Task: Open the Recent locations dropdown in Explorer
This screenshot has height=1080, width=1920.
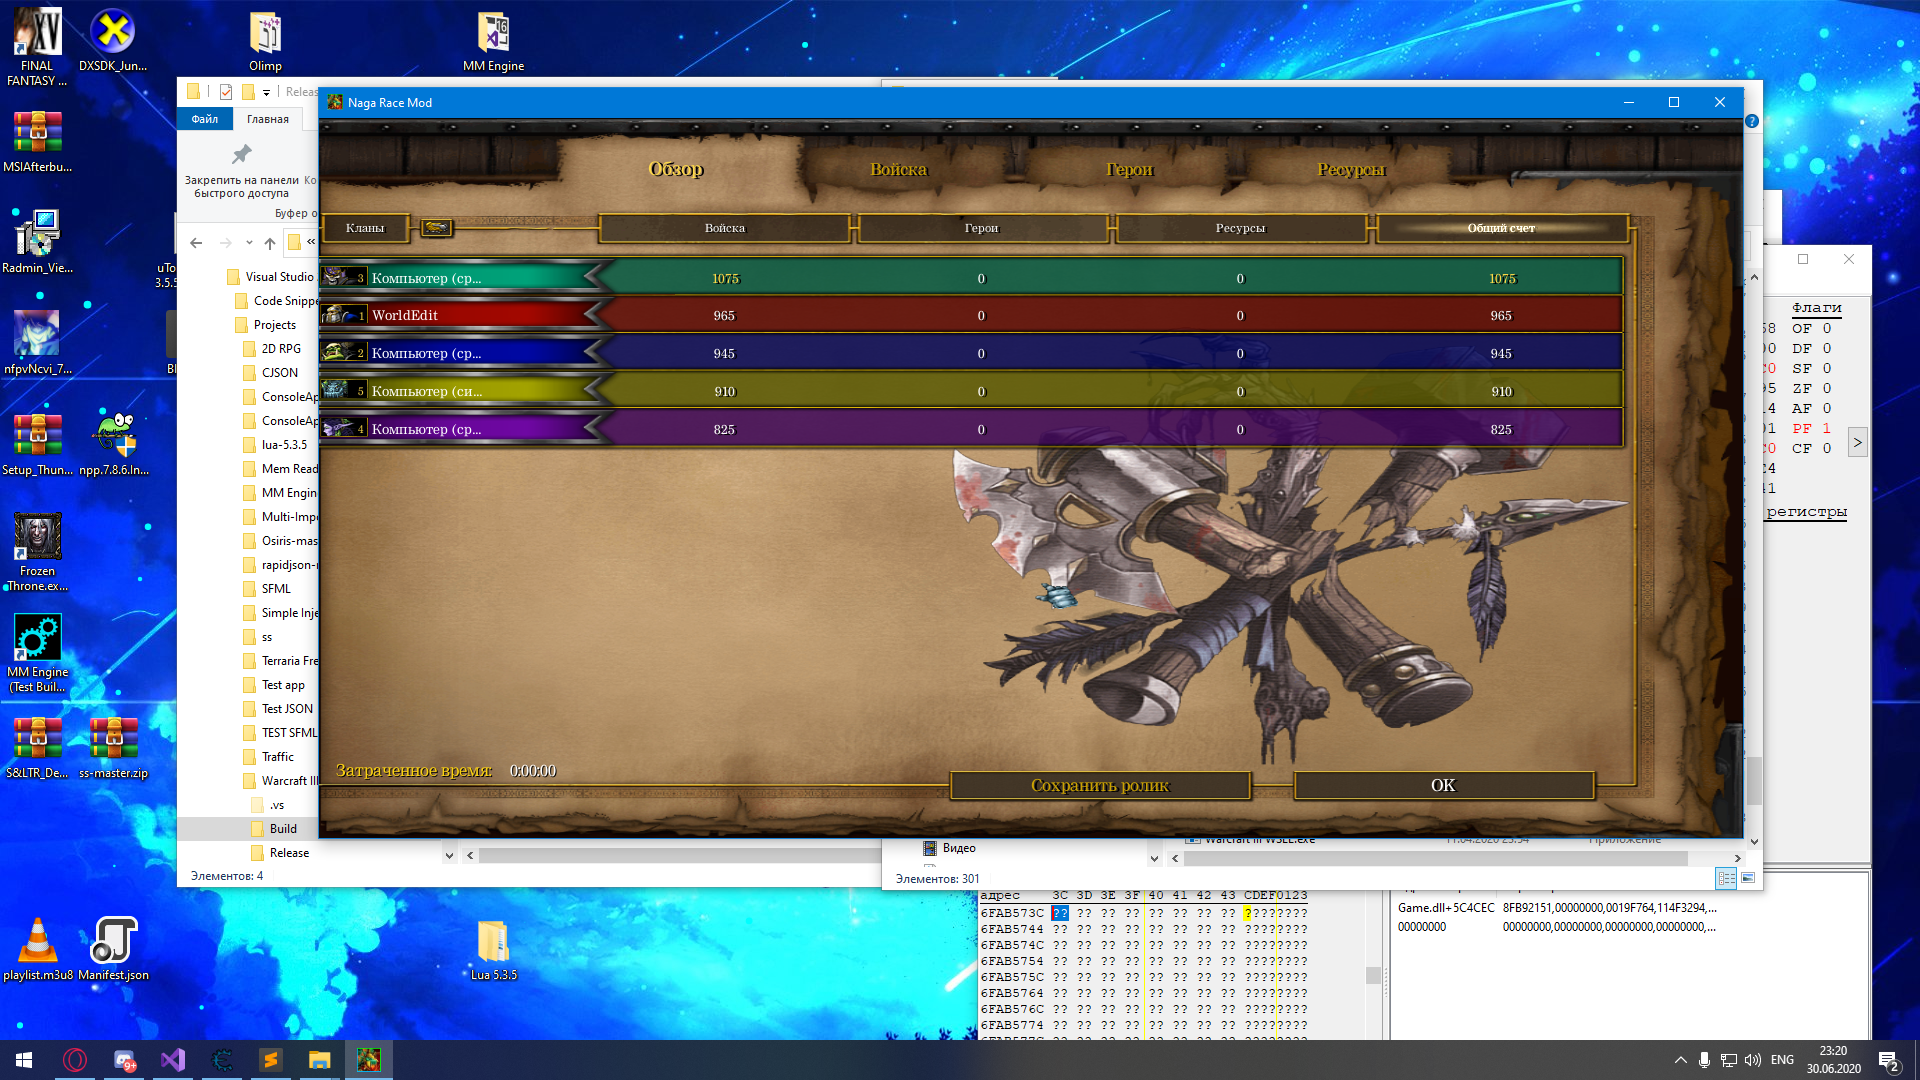Action: click(249, 243)
